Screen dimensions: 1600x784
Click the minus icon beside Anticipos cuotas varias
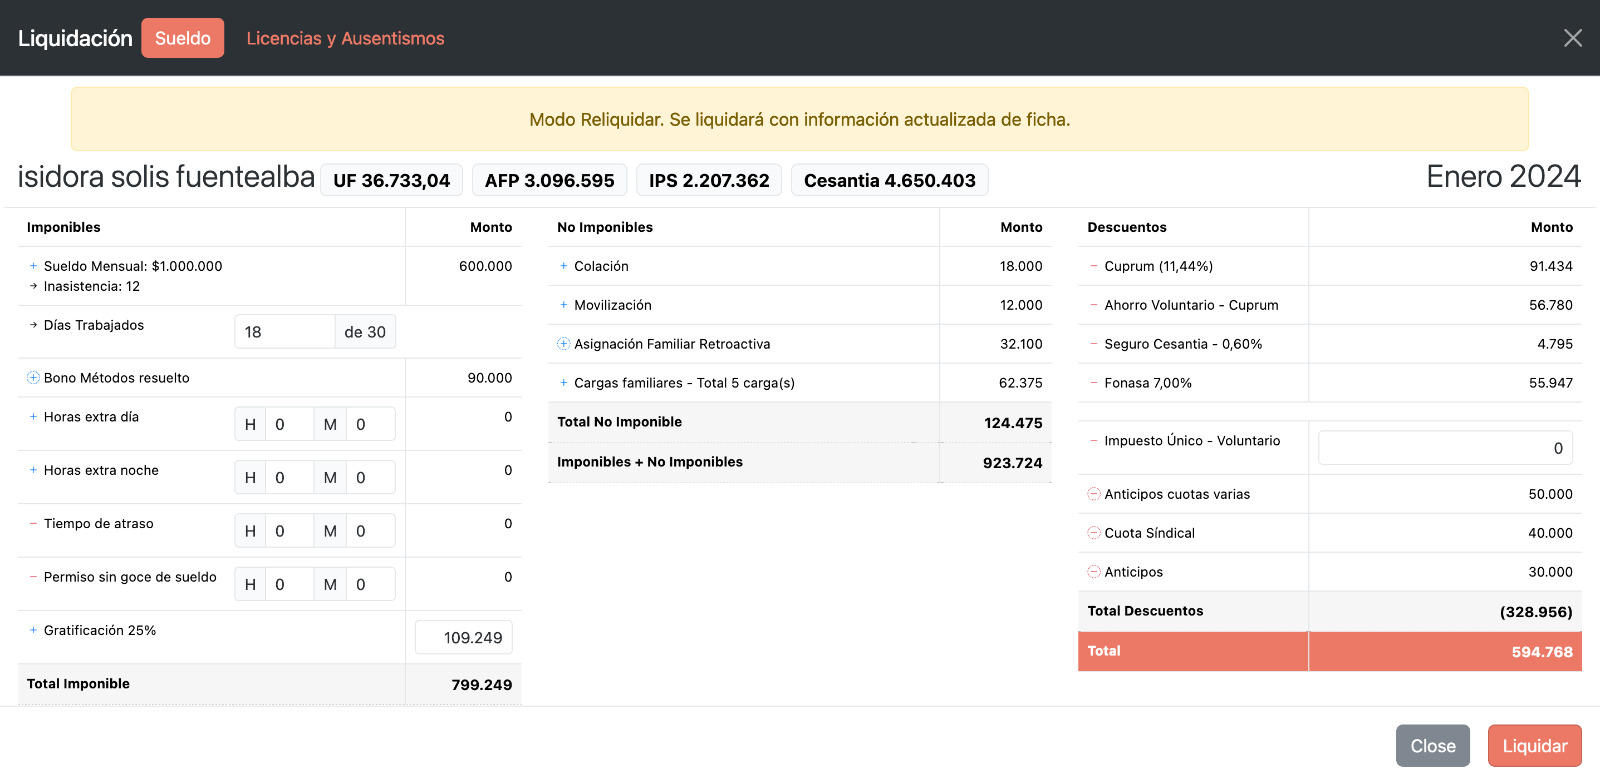pyautogui.click(x=1094, y=494)
